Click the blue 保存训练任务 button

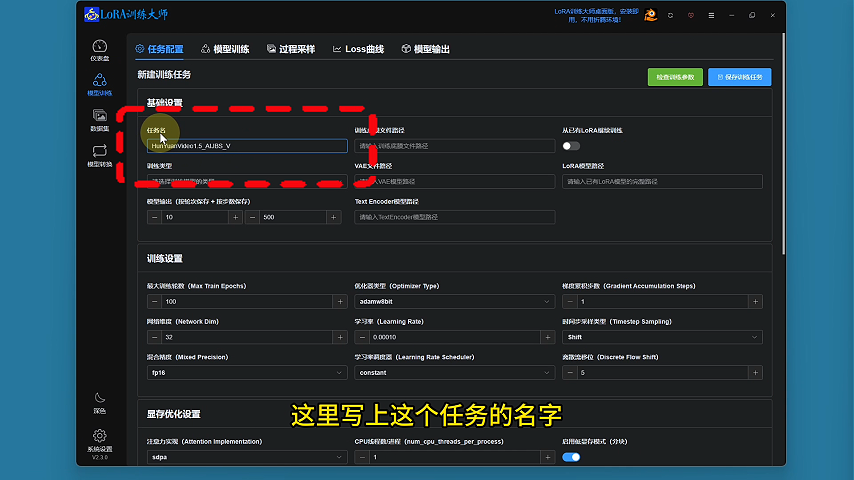[x=740, y=77]
